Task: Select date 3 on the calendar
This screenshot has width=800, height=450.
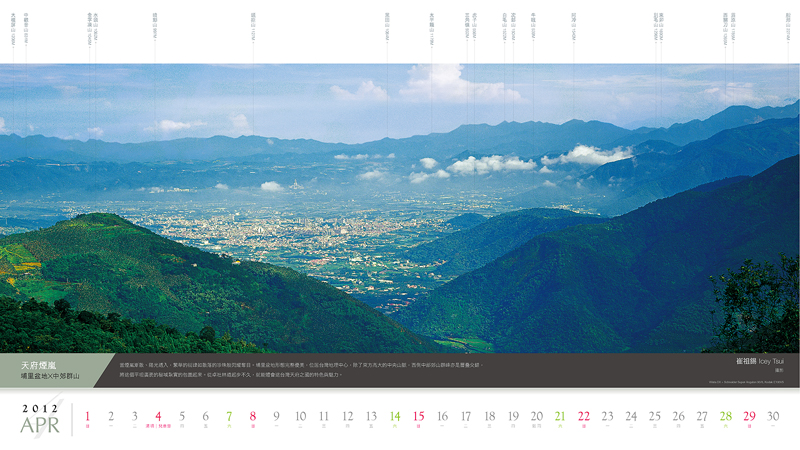Action: 134,416
